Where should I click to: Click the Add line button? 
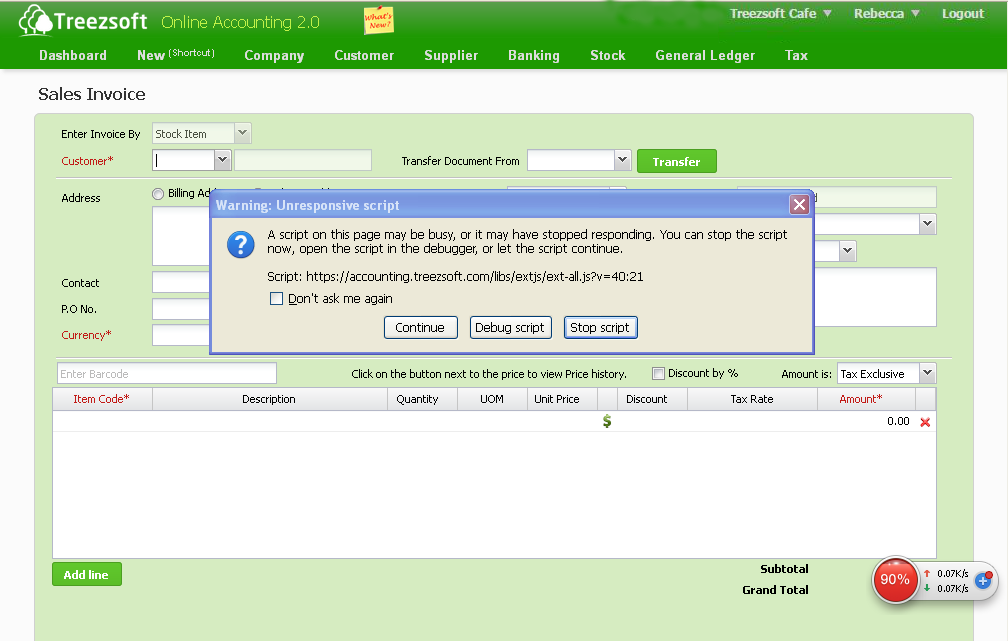(x=86, y=574)
